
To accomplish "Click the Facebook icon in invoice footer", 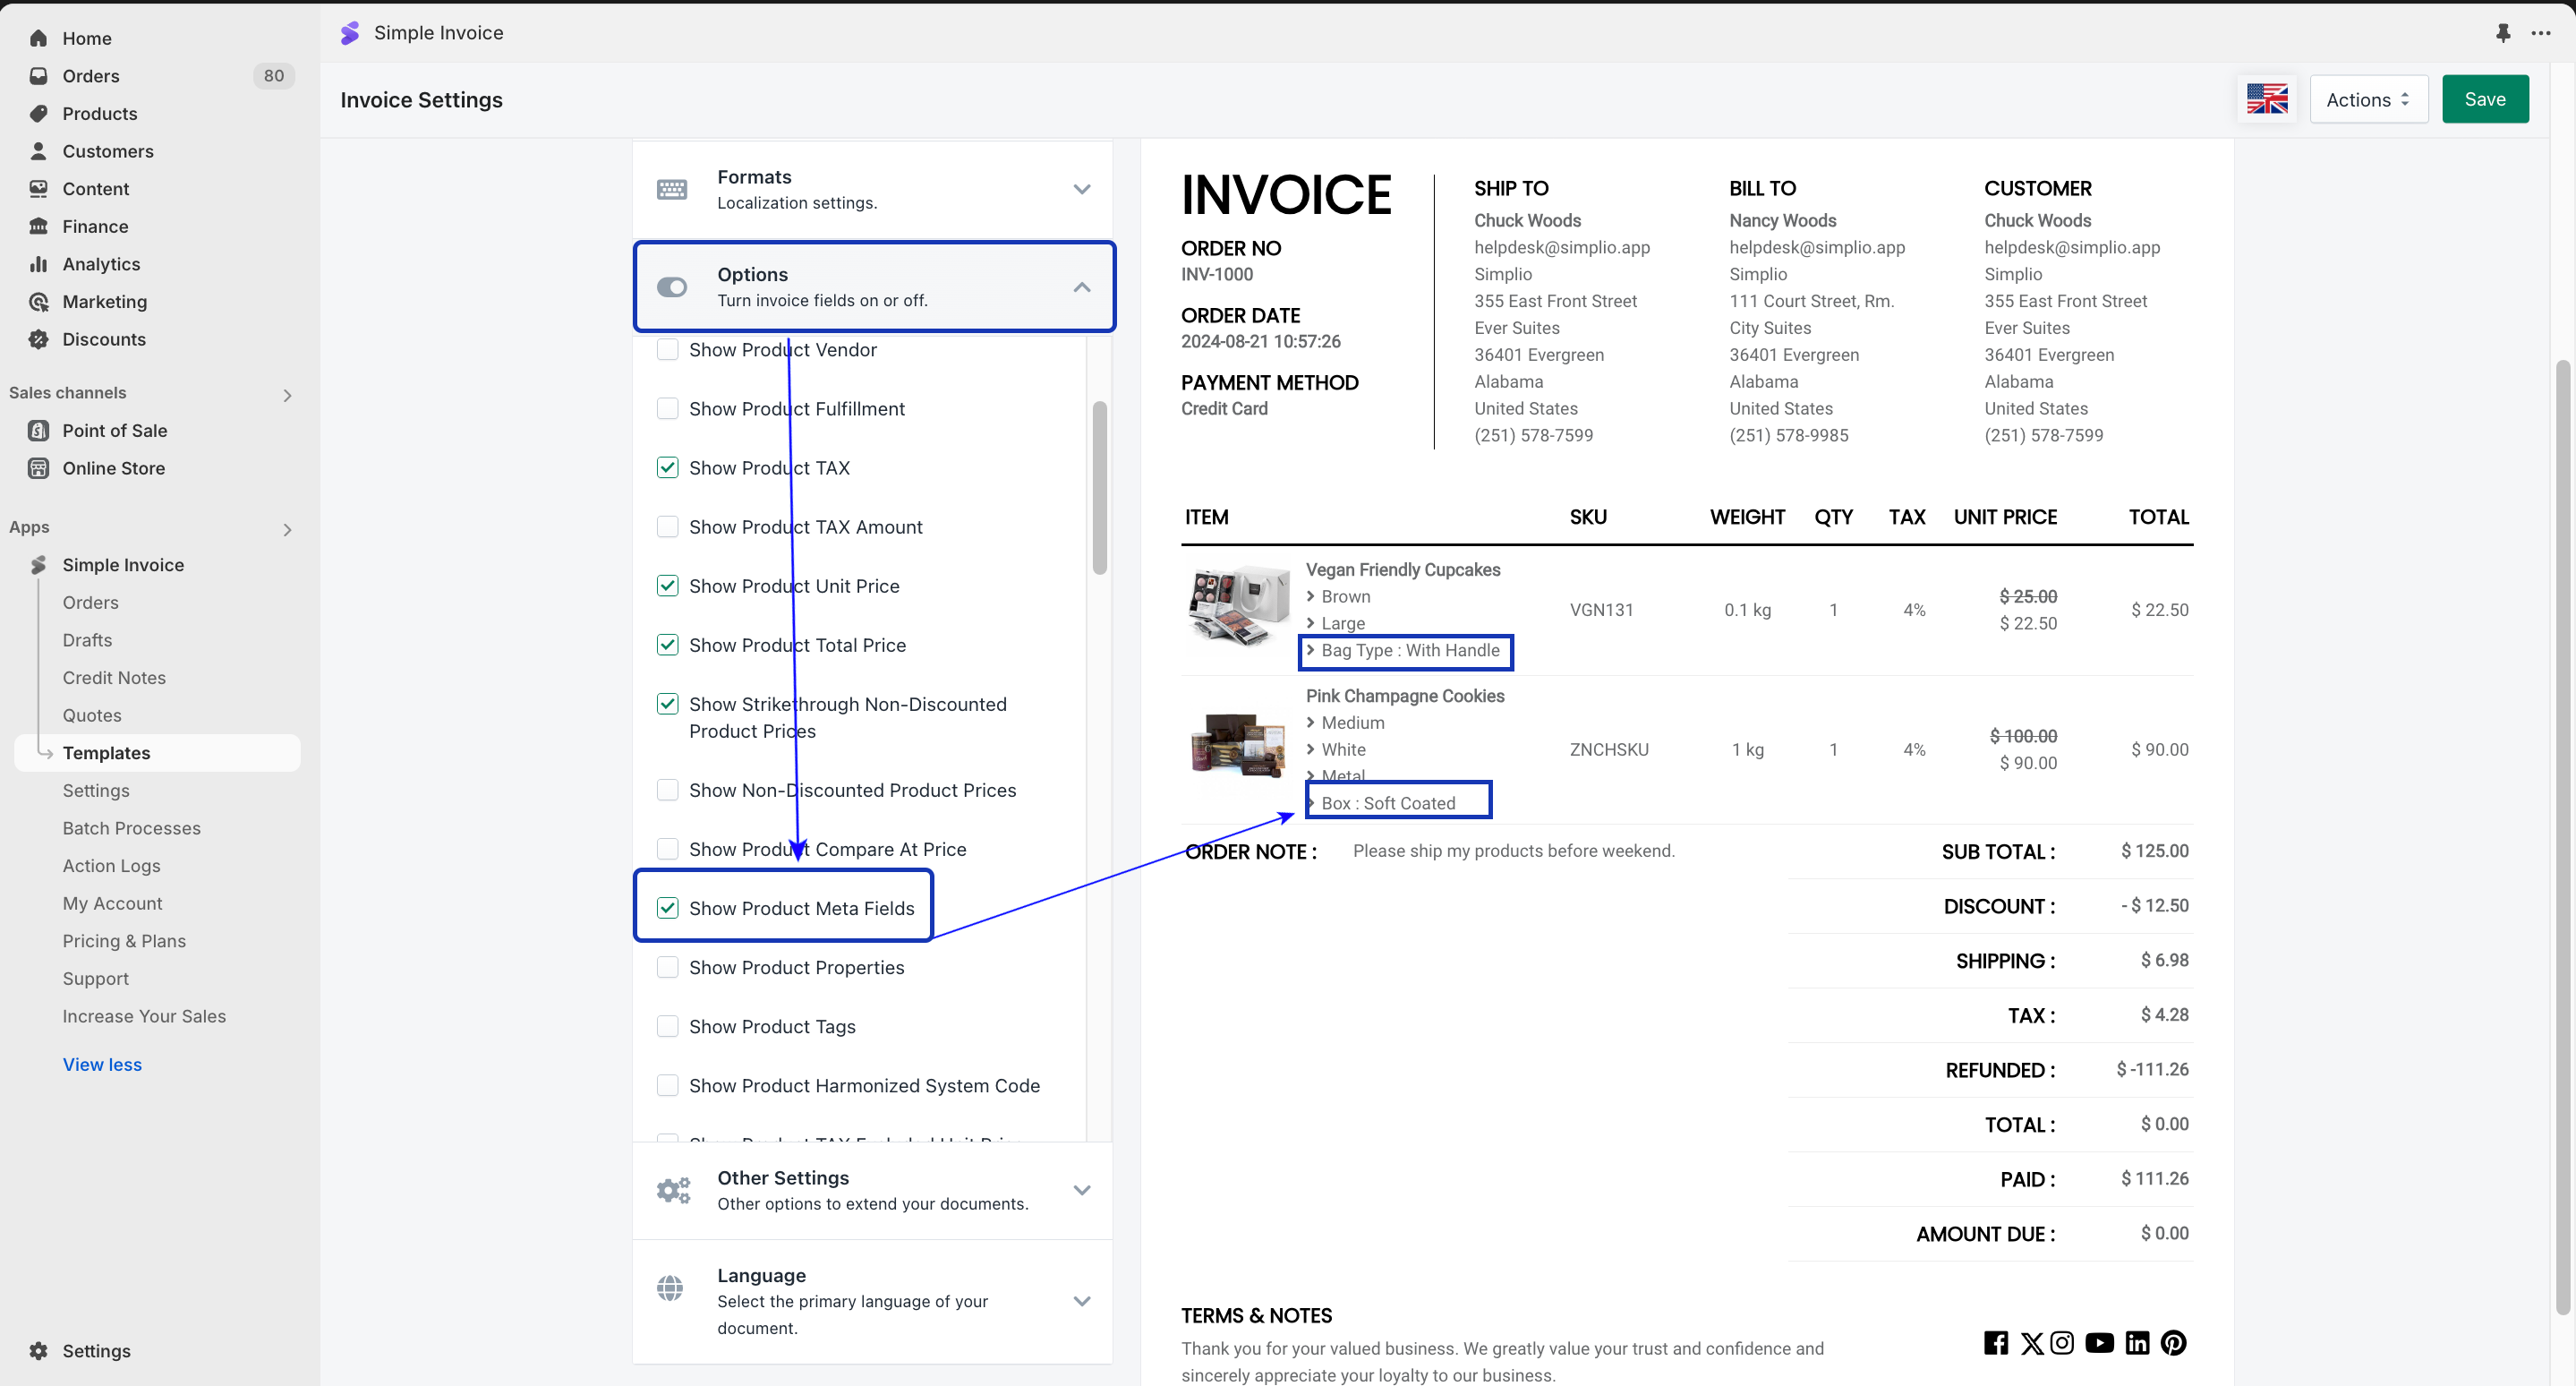I will [1995, 1343].
